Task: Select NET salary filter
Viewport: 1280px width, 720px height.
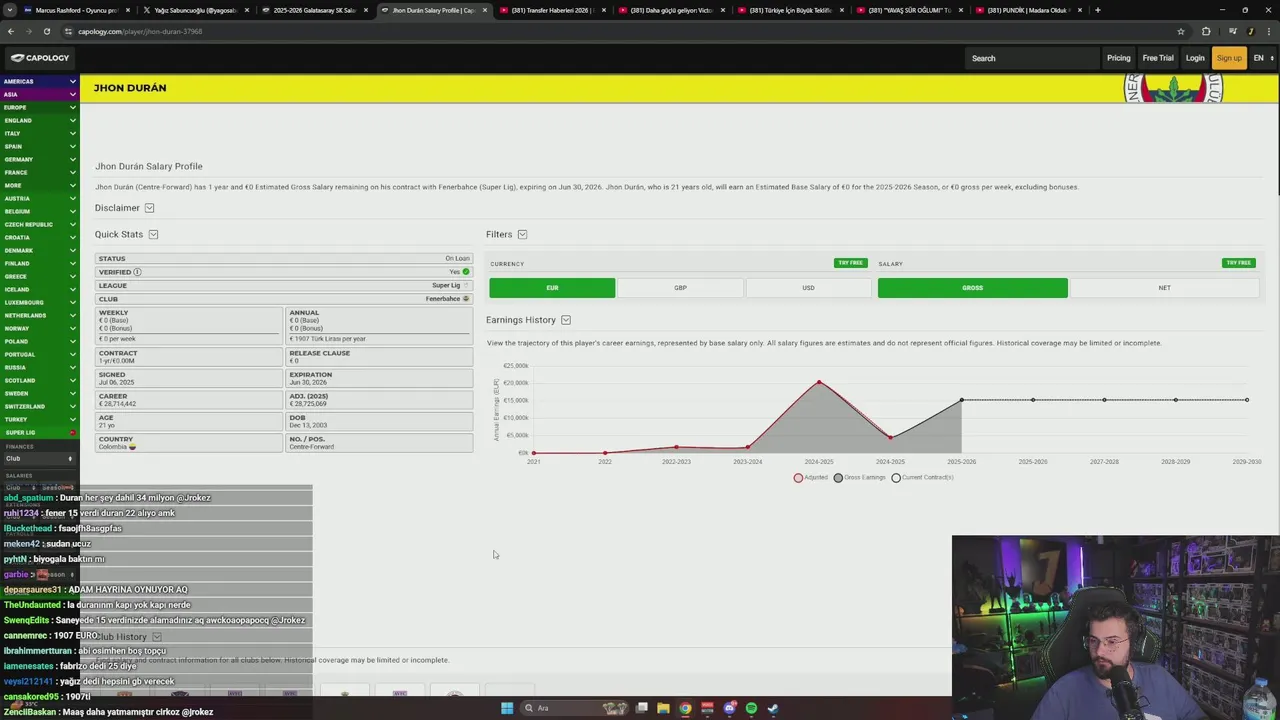Action: coord(1164,288)
